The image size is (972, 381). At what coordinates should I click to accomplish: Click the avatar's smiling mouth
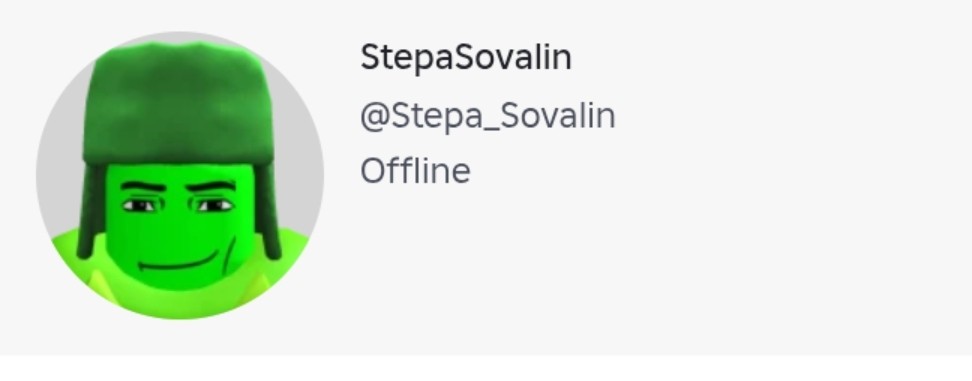click(177, 263)
